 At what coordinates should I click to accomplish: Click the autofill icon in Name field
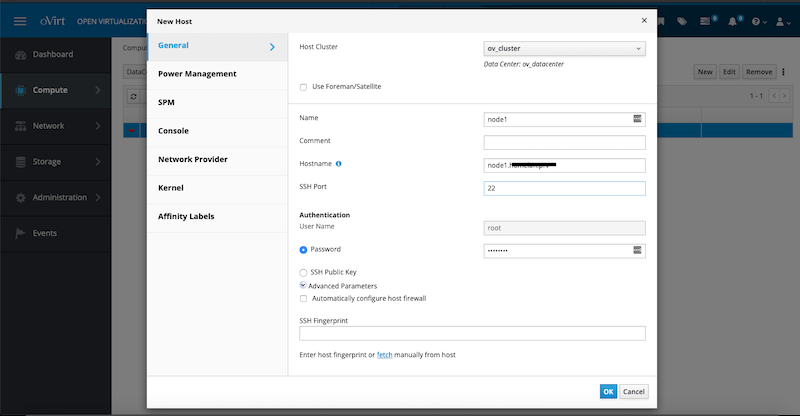pyautogui.click(x=637, y=118)
